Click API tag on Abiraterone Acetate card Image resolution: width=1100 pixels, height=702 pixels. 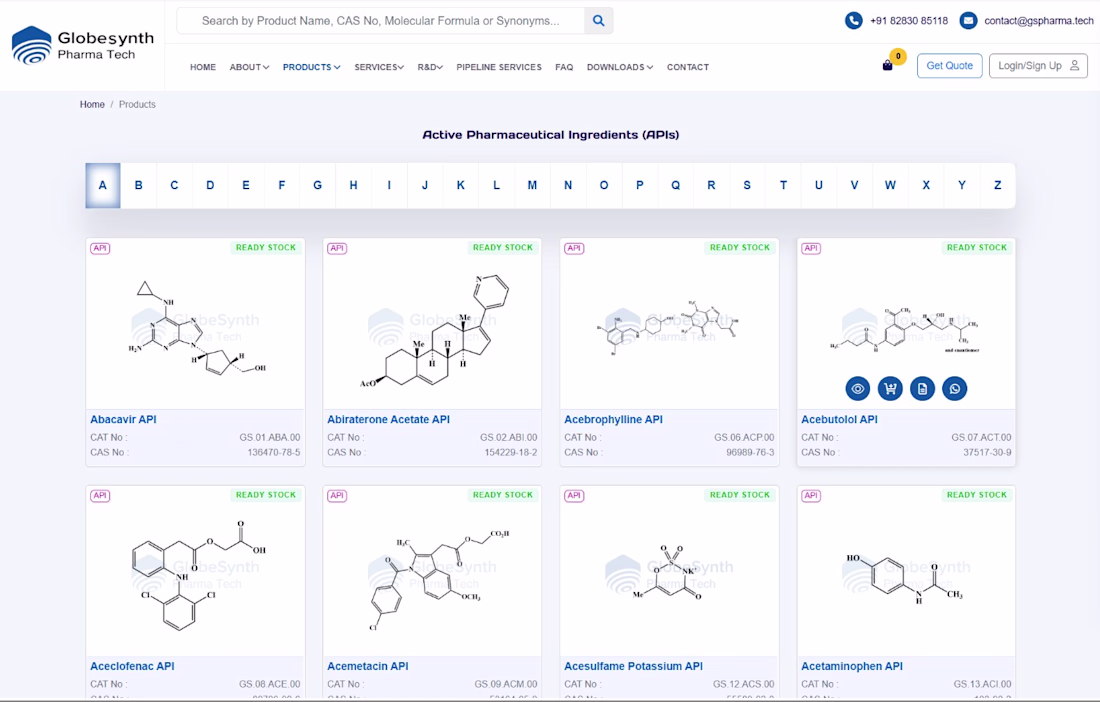[x=337, y=248]
